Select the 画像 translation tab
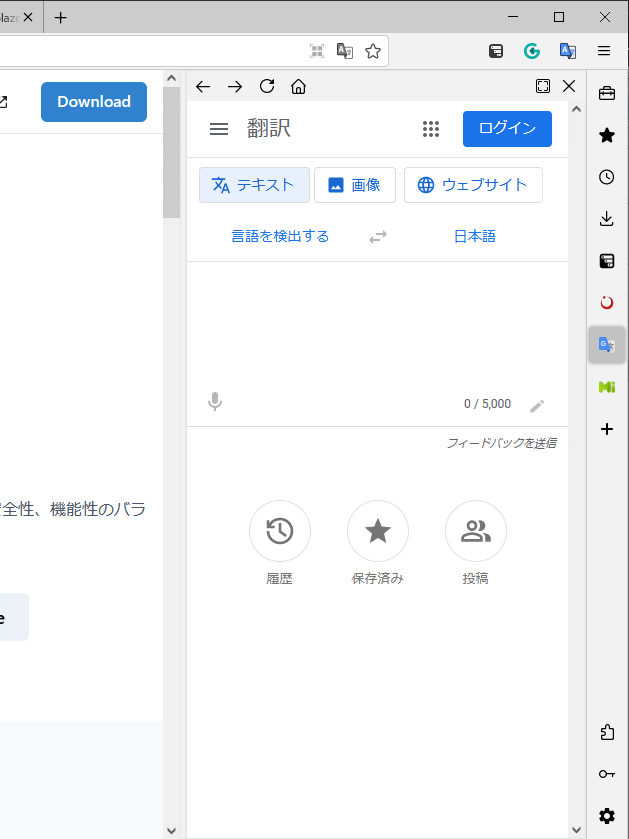Viewport: 629px width, 839px height. (x=355, y=185)
